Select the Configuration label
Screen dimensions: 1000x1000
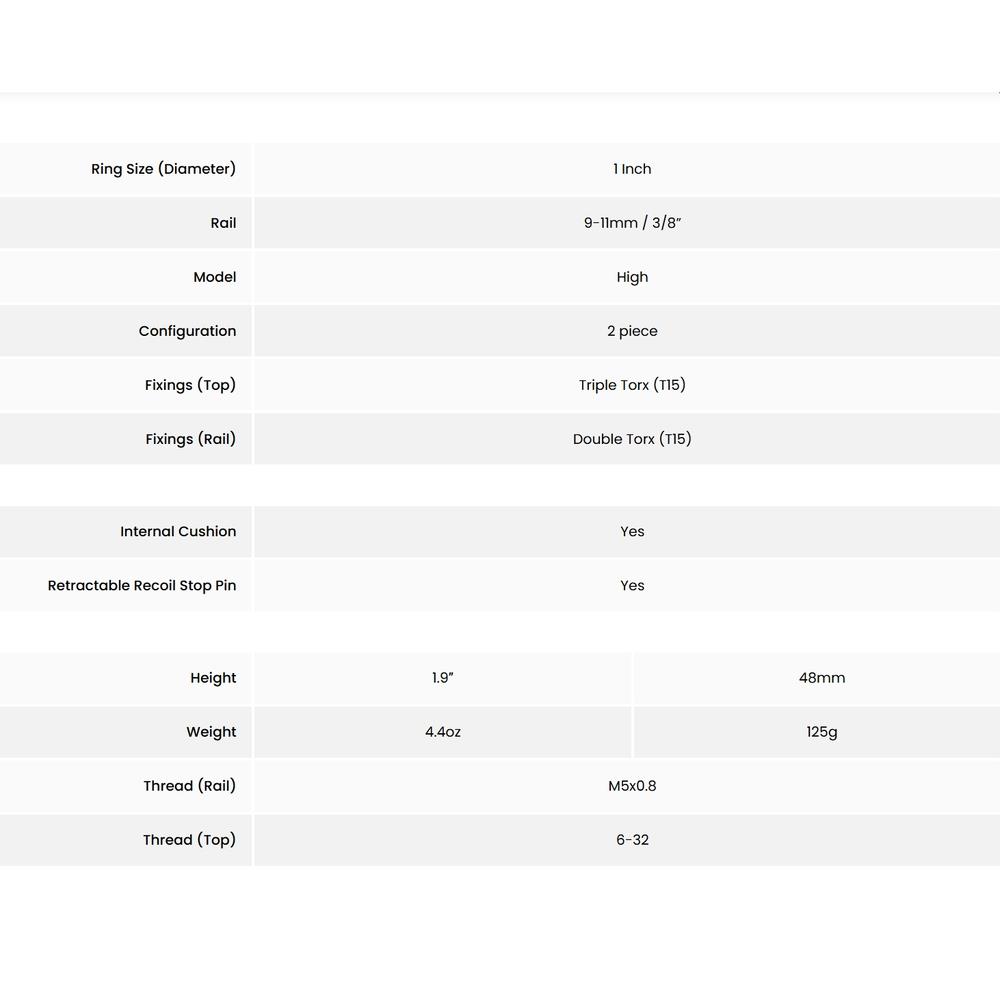(x=187, y=331)
